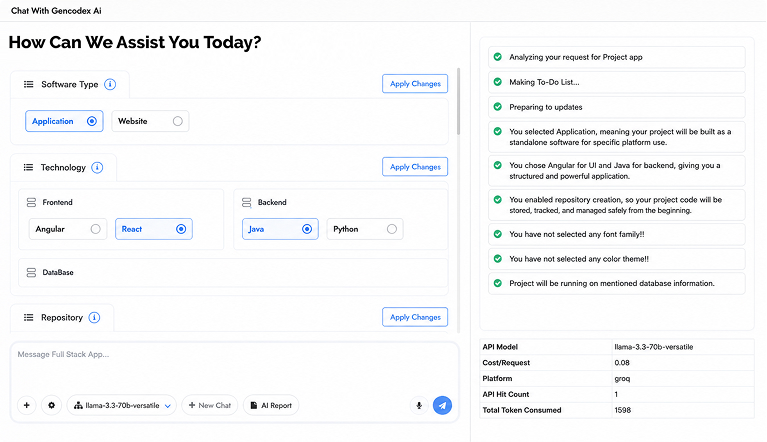Expand the DataBase section
Viewport: 767px width, 442px height.
pos(233,273)
